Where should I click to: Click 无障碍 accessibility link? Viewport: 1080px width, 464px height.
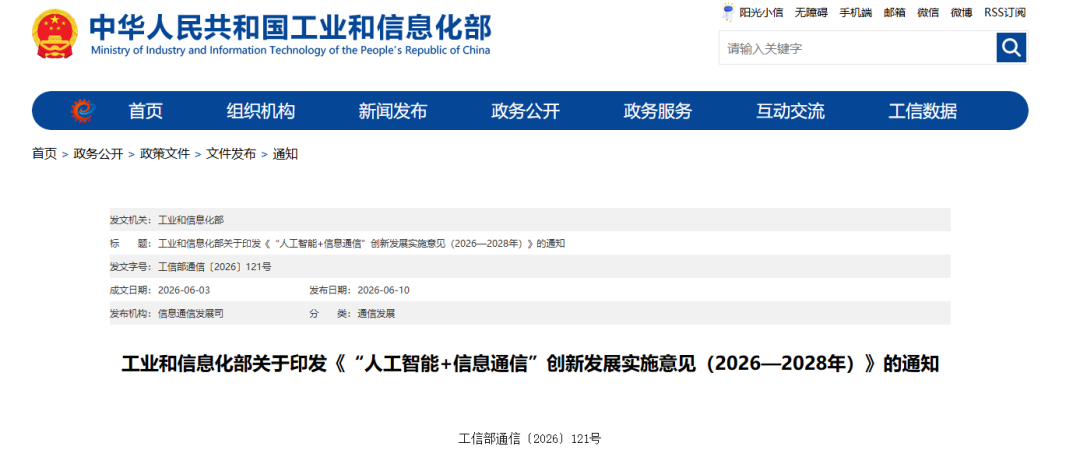pos(811,12)
